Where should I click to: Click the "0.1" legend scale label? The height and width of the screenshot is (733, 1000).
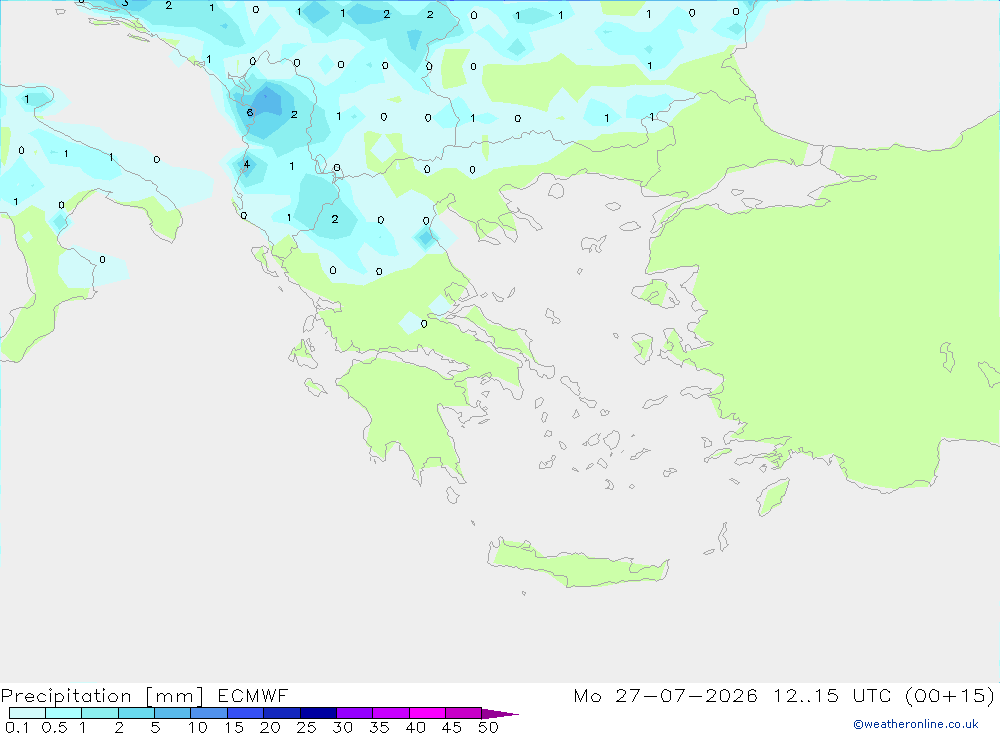click(x=17, y=727)
